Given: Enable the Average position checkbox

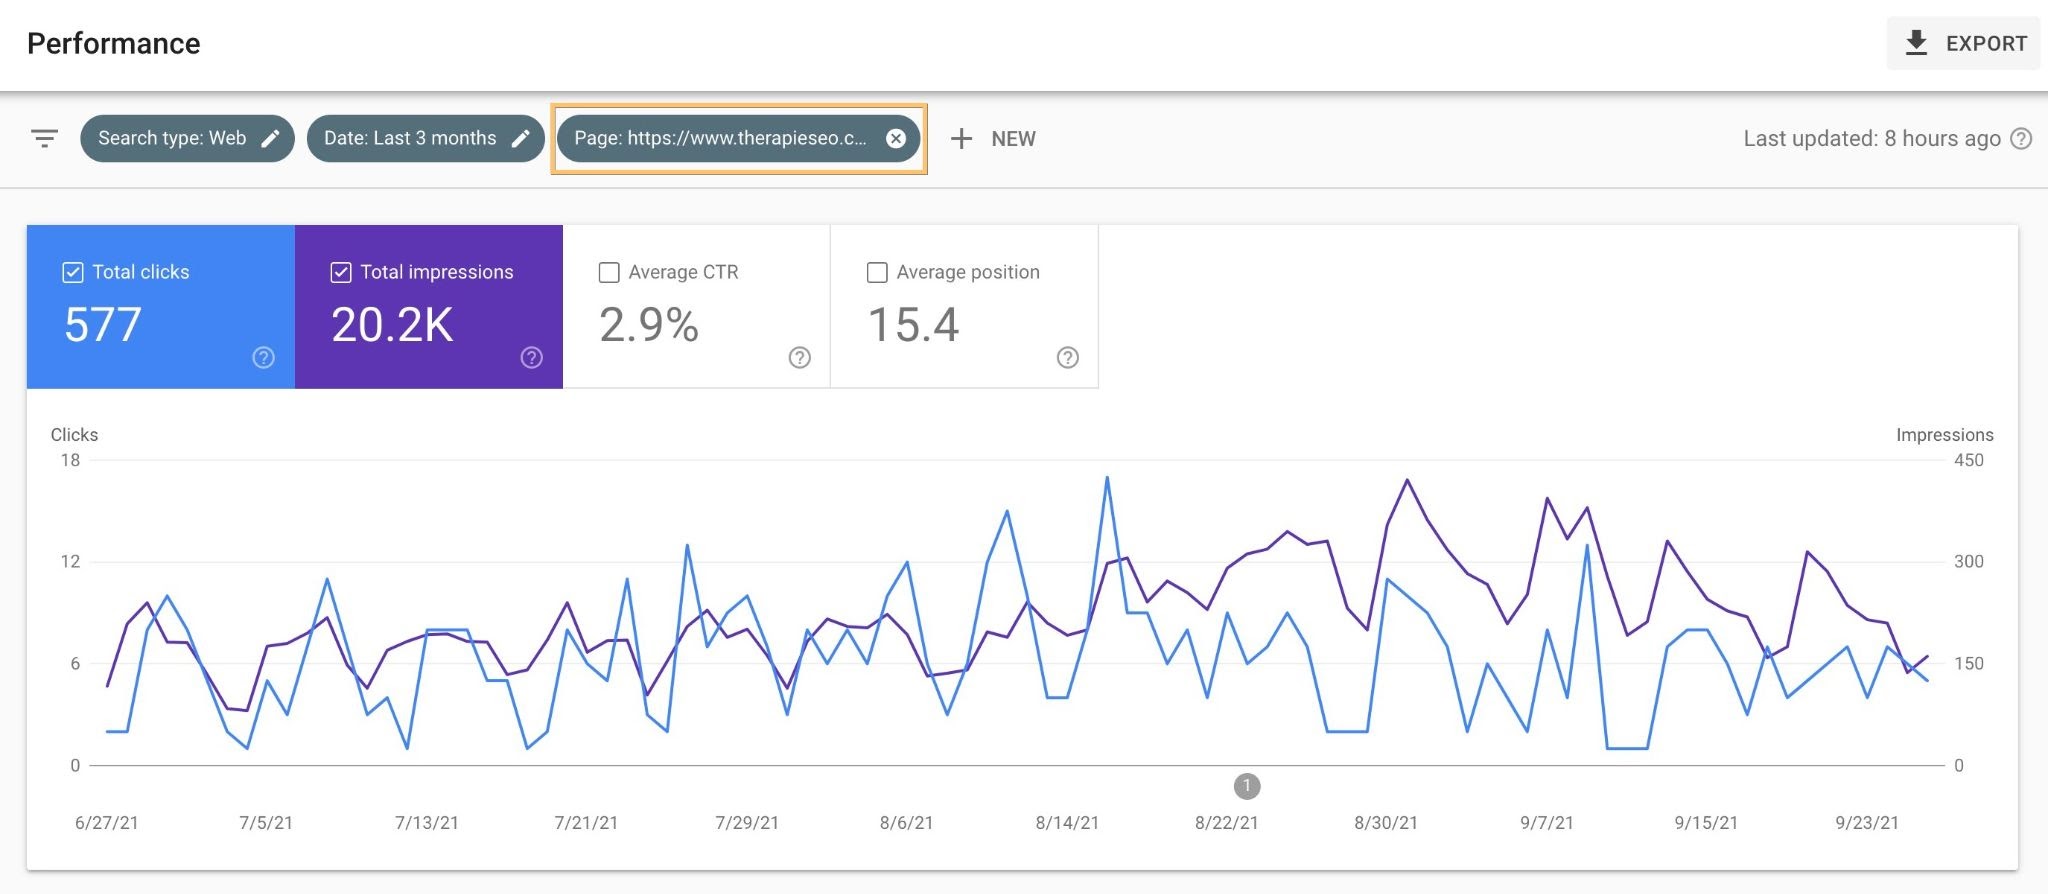Looking at the screenshot, I should click(x=877, y=272).
